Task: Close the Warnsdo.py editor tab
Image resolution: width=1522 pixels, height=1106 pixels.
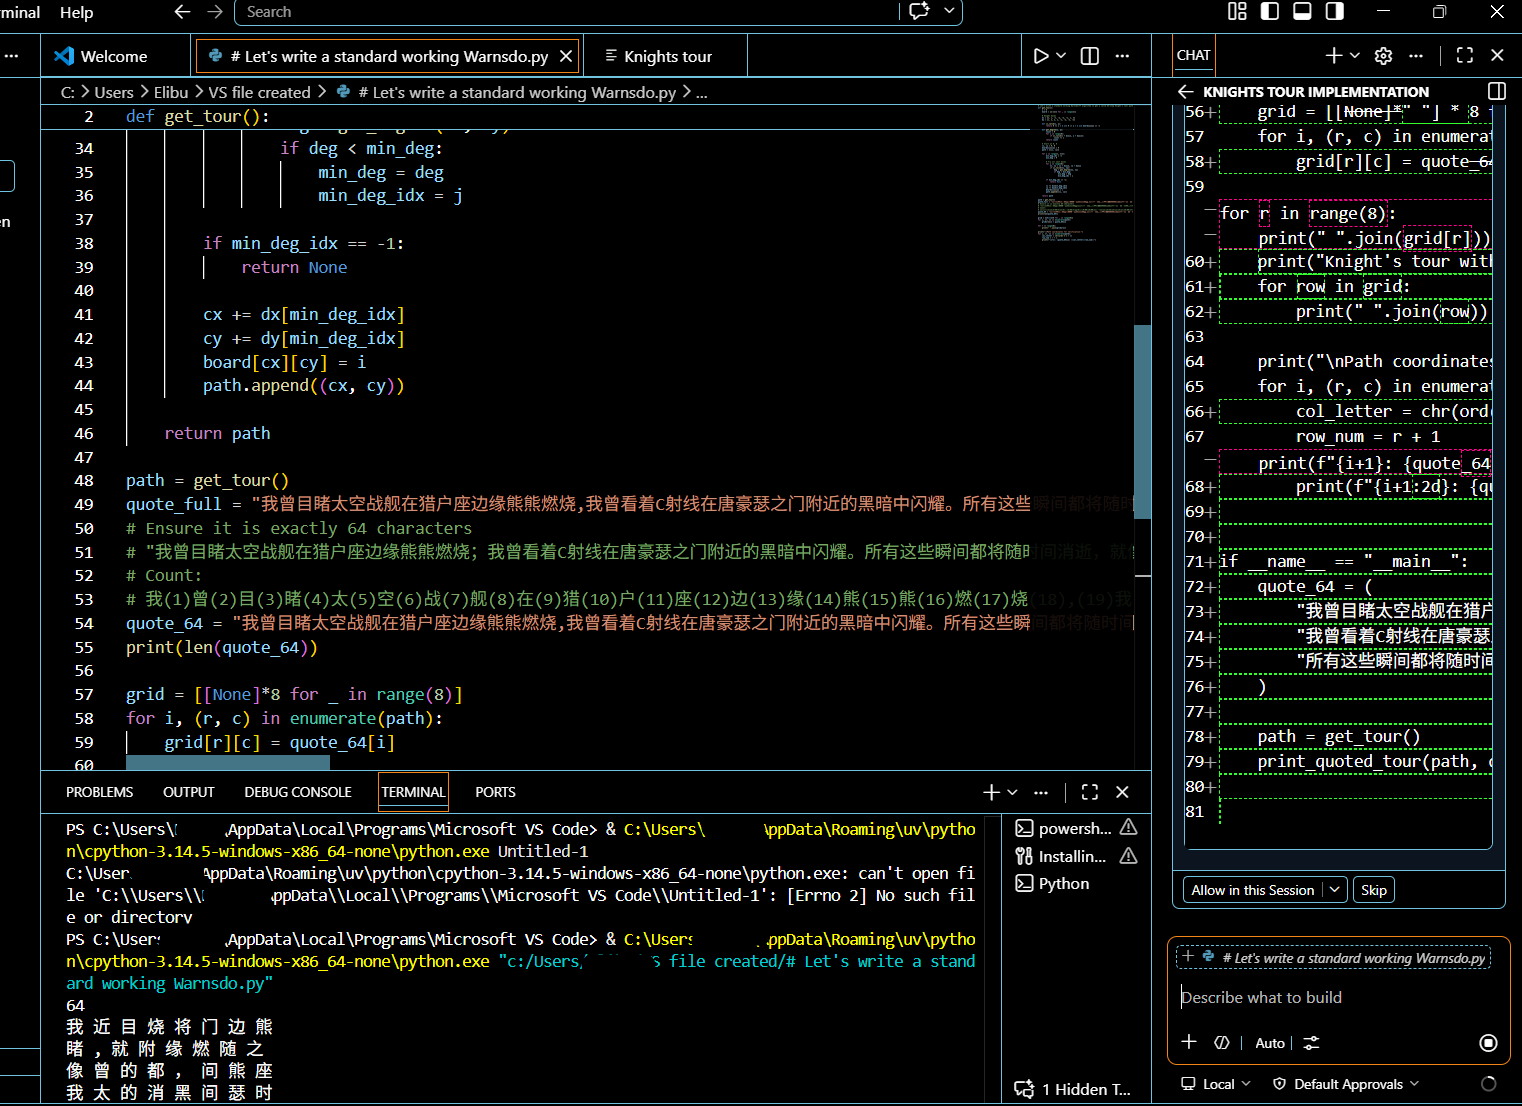Action: tap(566, 56)
